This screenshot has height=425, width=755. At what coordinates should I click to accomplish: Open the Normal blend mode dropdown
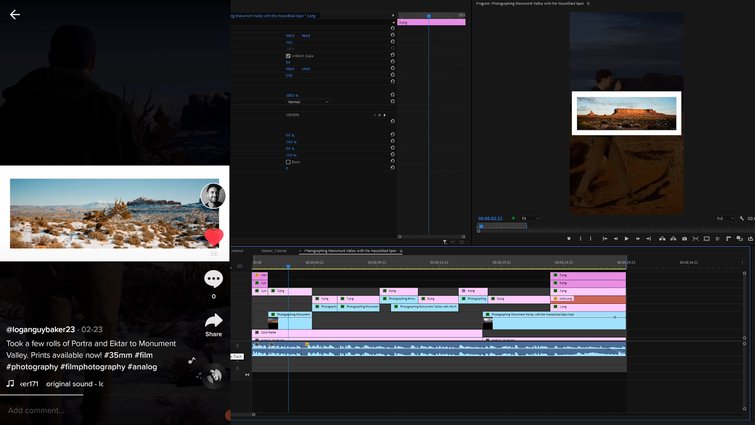(308, 102)
